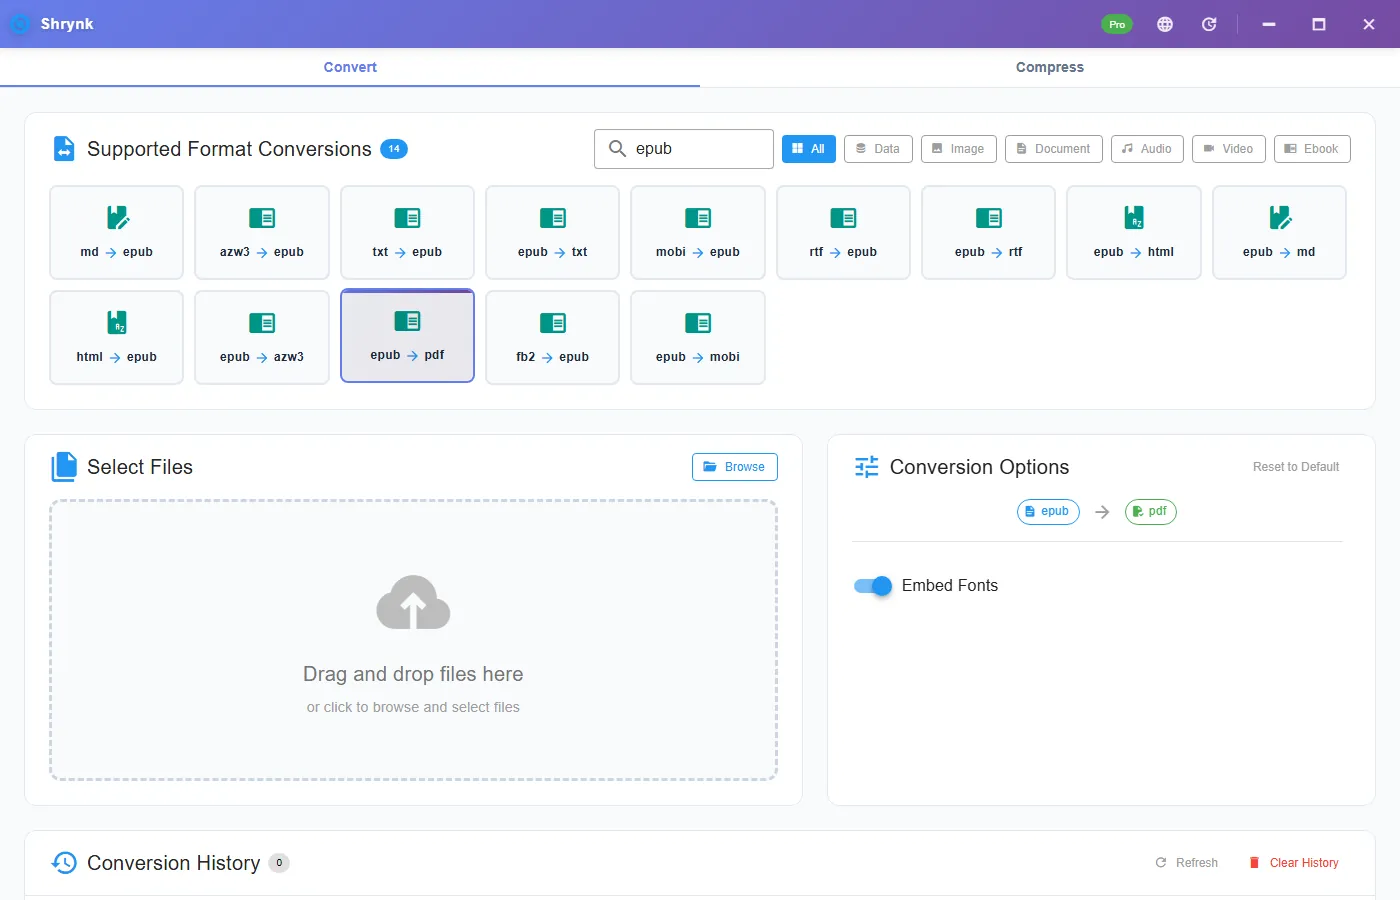The height and width of the screenshot is (900, 1400).
Task: Click the Browse files button
Action: (735, 467)
